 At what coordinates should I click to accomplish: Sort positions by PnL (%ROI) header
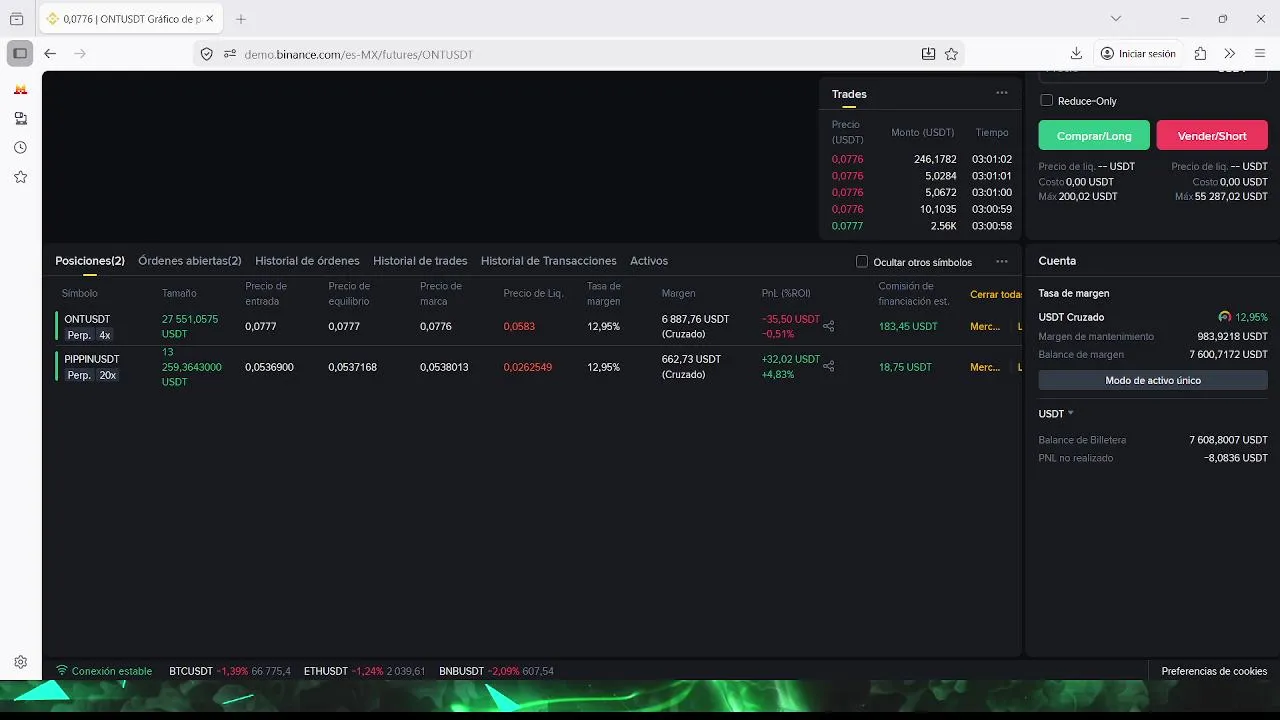pyautogui.click(x=786, y=294)
